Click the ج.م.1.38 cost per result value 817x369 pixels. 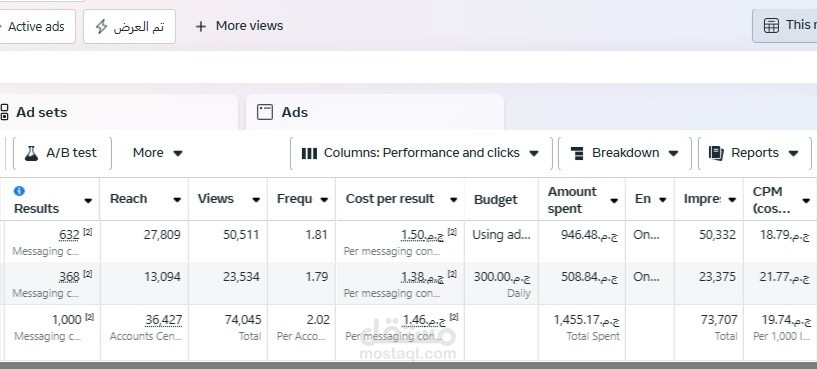pyautogui.click(x=423, y=277)
